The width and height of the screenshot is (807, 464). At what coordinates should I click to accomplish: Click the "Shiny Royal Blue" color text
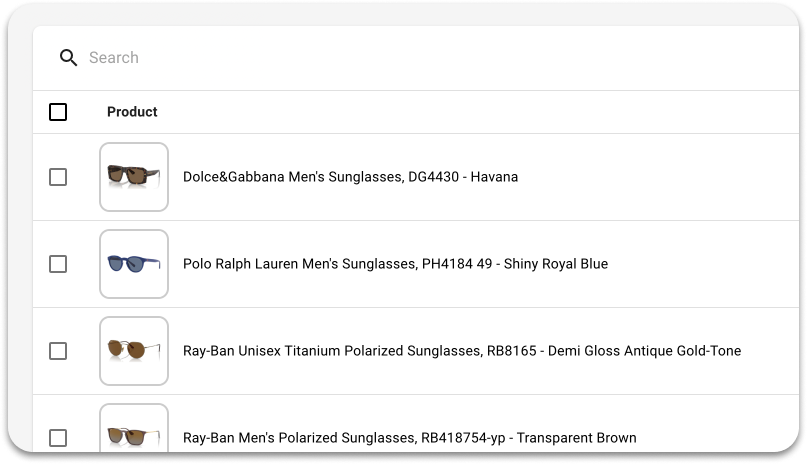tap(556, 264)
